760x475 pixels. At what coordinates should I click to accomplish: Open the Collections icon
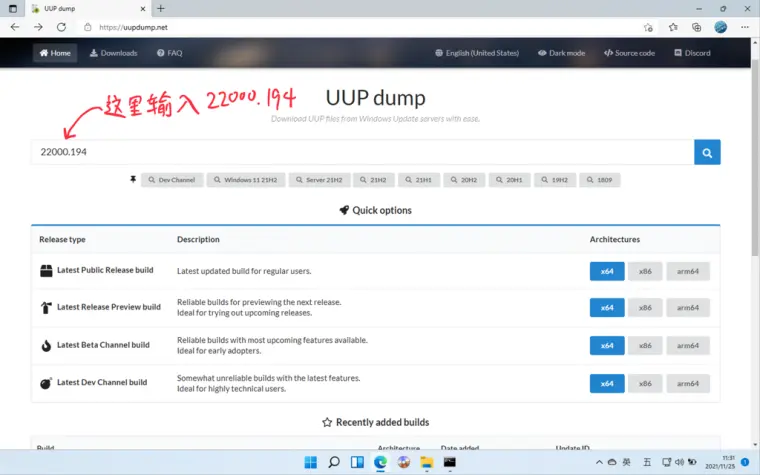pos(697,27)
